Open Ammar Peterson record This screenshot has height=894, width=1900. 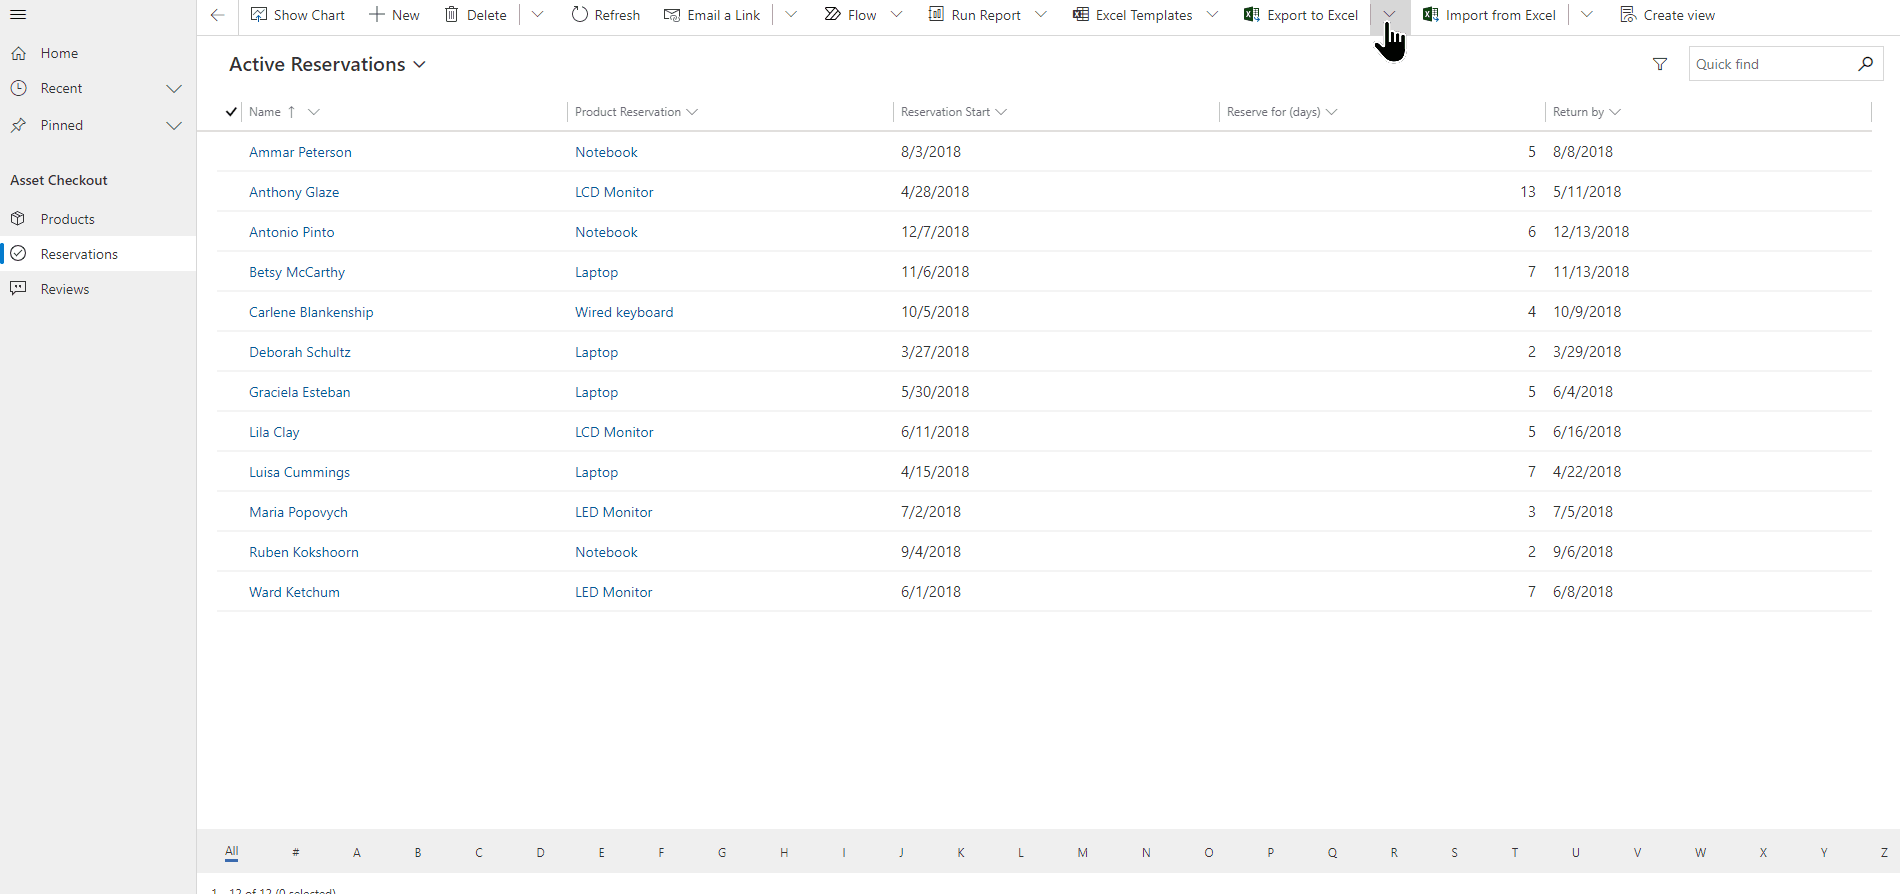tap(300, 152)
